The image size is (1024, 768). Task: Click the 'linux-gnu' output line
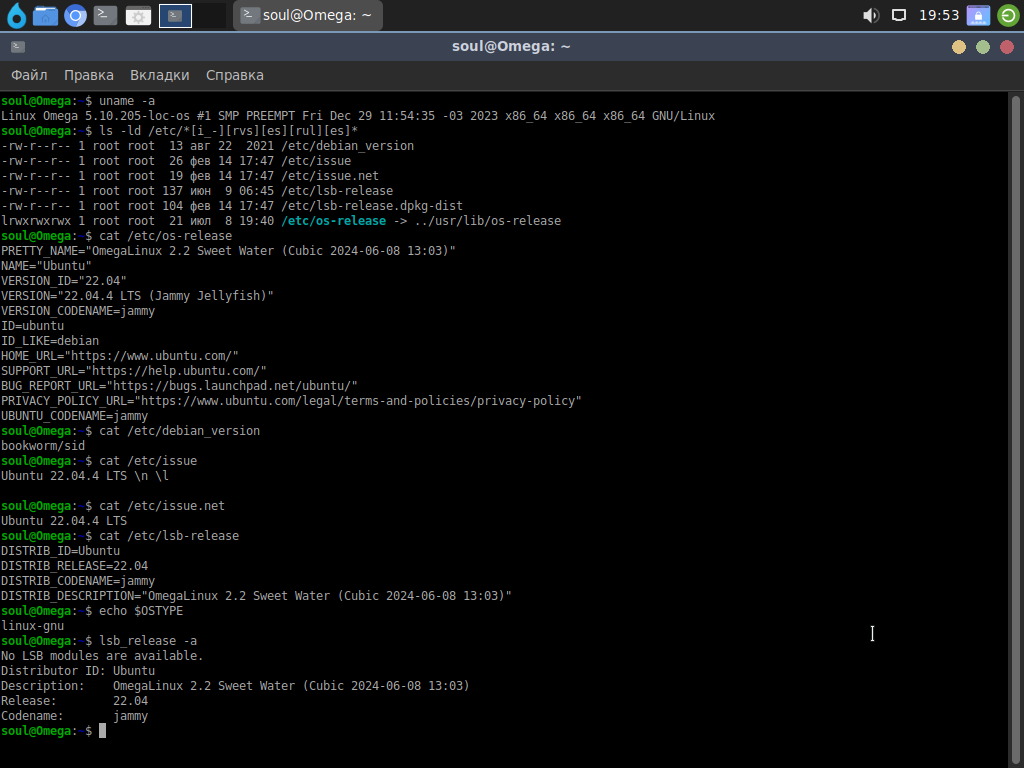tap(33, 627)
